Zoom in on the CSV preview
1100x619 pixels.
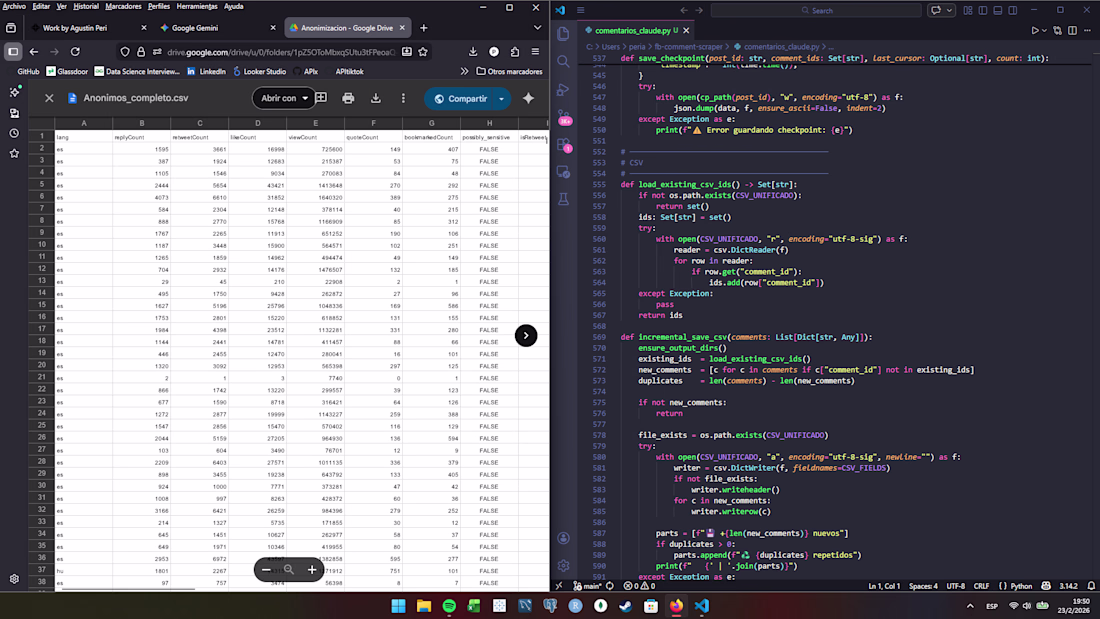click(312, 569)
